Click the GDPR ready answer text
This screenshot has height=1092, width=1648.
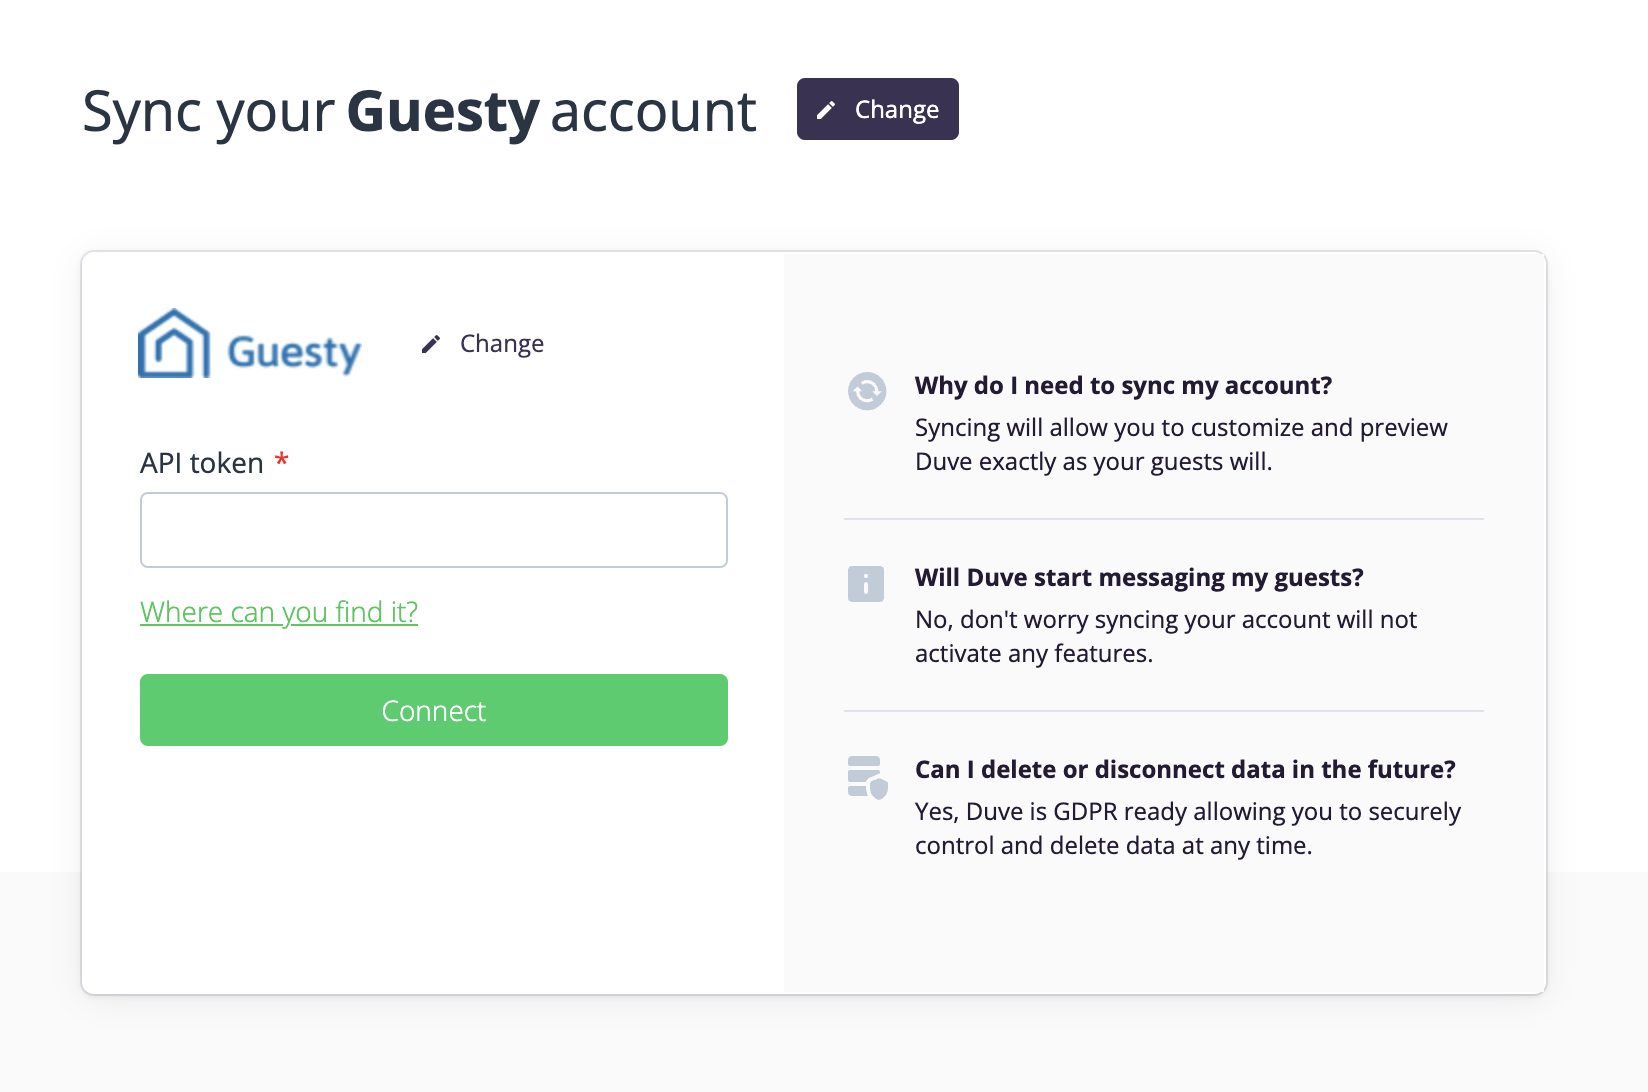[x=1188, y=829]
